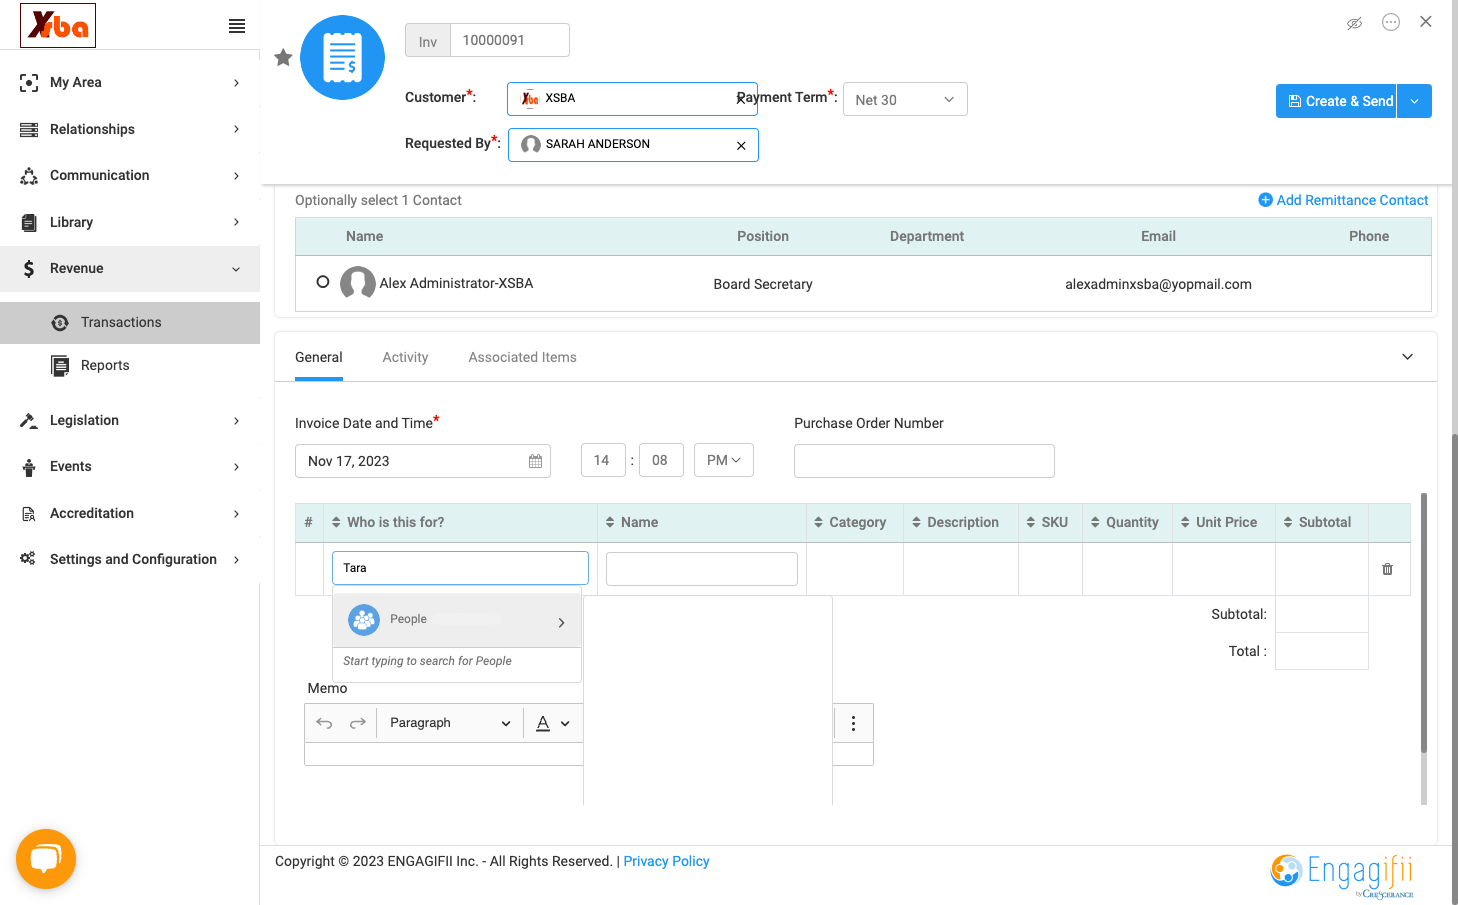Delete the line item with trash icon
The width and height of the screenshot is (1458, 905).
[x=1387, y=569]
